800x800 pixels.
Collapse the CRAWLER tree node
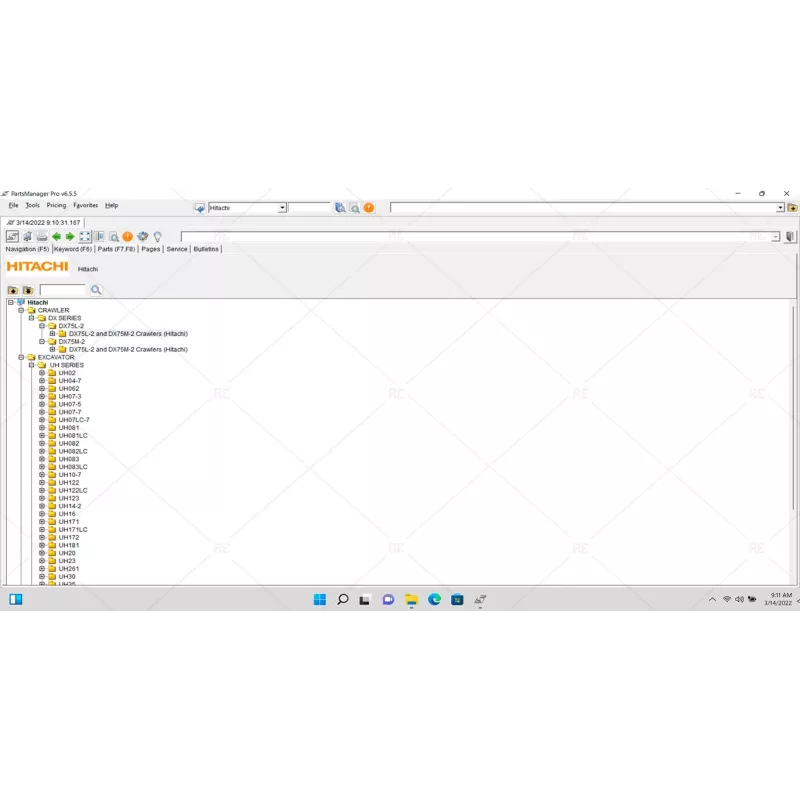21,310
